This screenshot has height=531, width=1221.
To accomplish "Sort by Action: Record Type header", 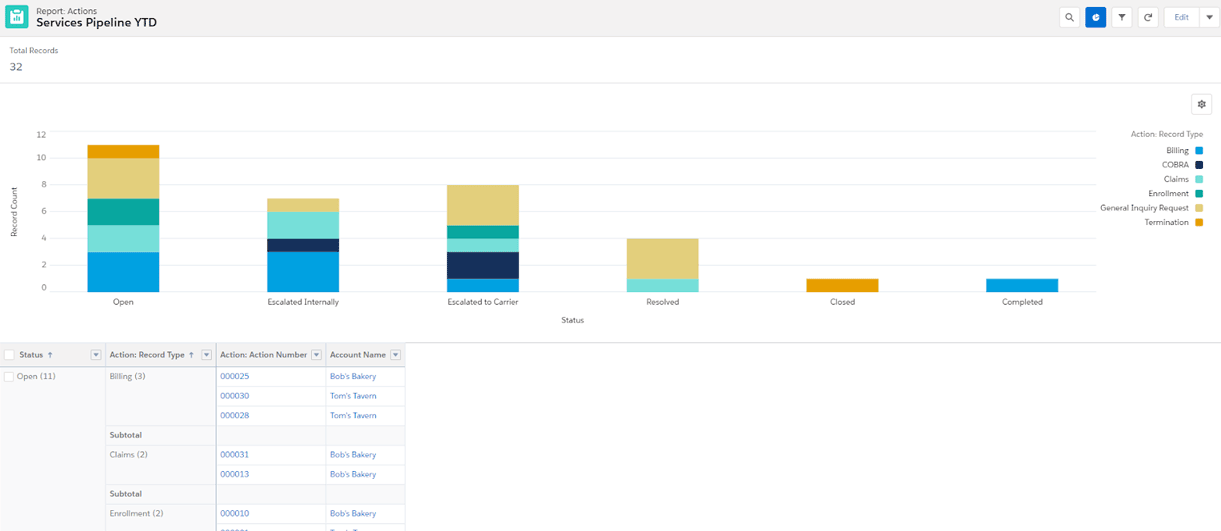I will [x=147, y=355].
